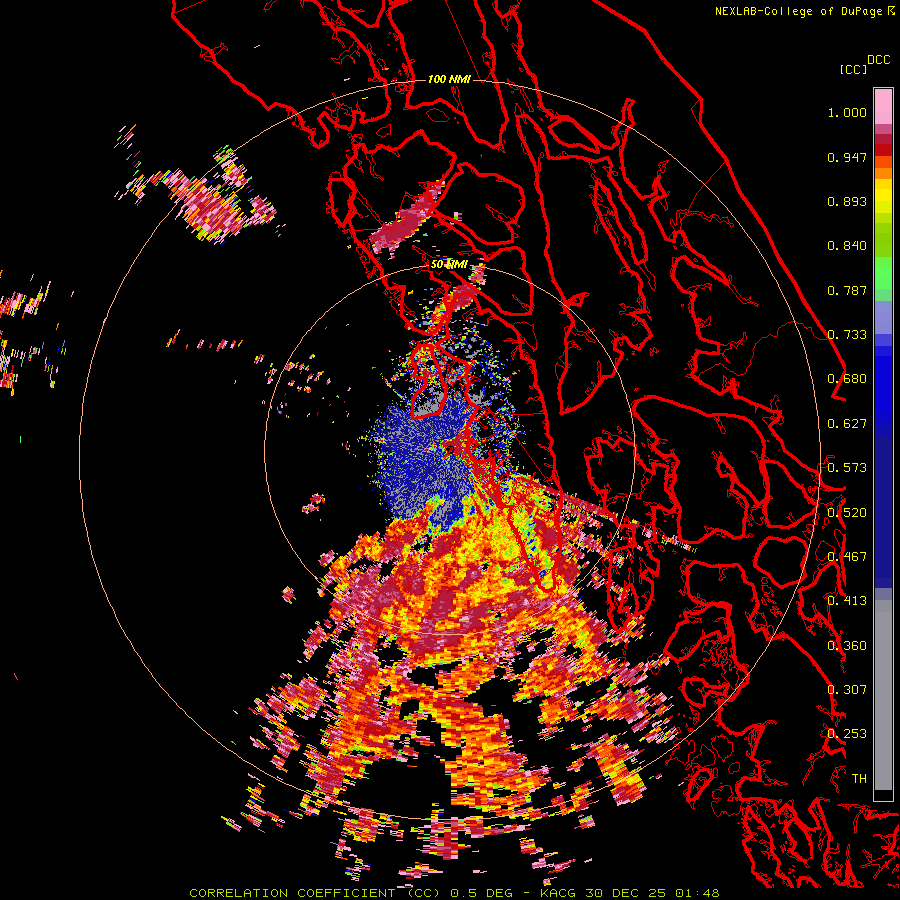Click the 1.000 value on color scale

click(x=847, y=112)
